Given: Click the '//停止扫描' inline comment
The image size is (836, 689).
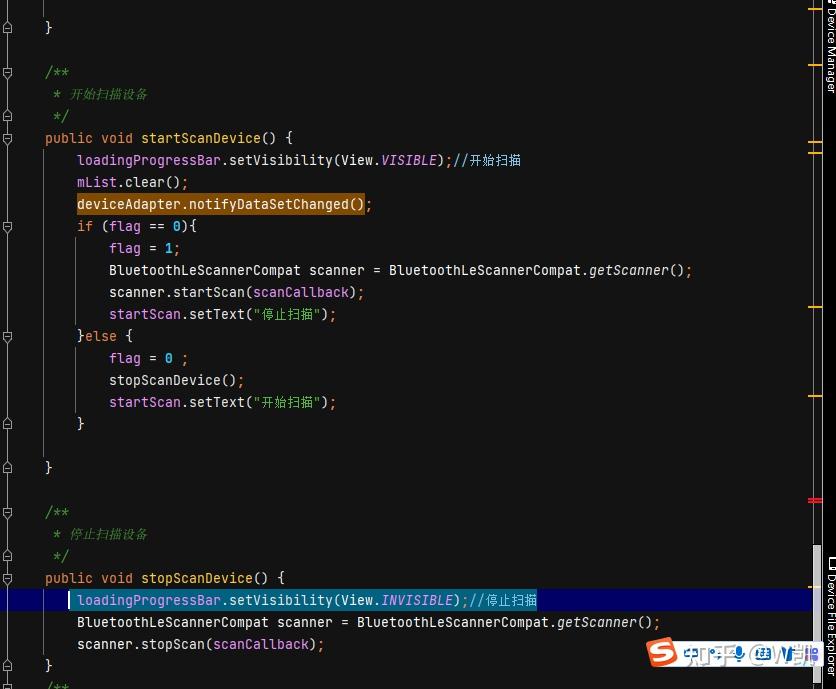Looking at the screenshot, I should click(x=503, y=600).
